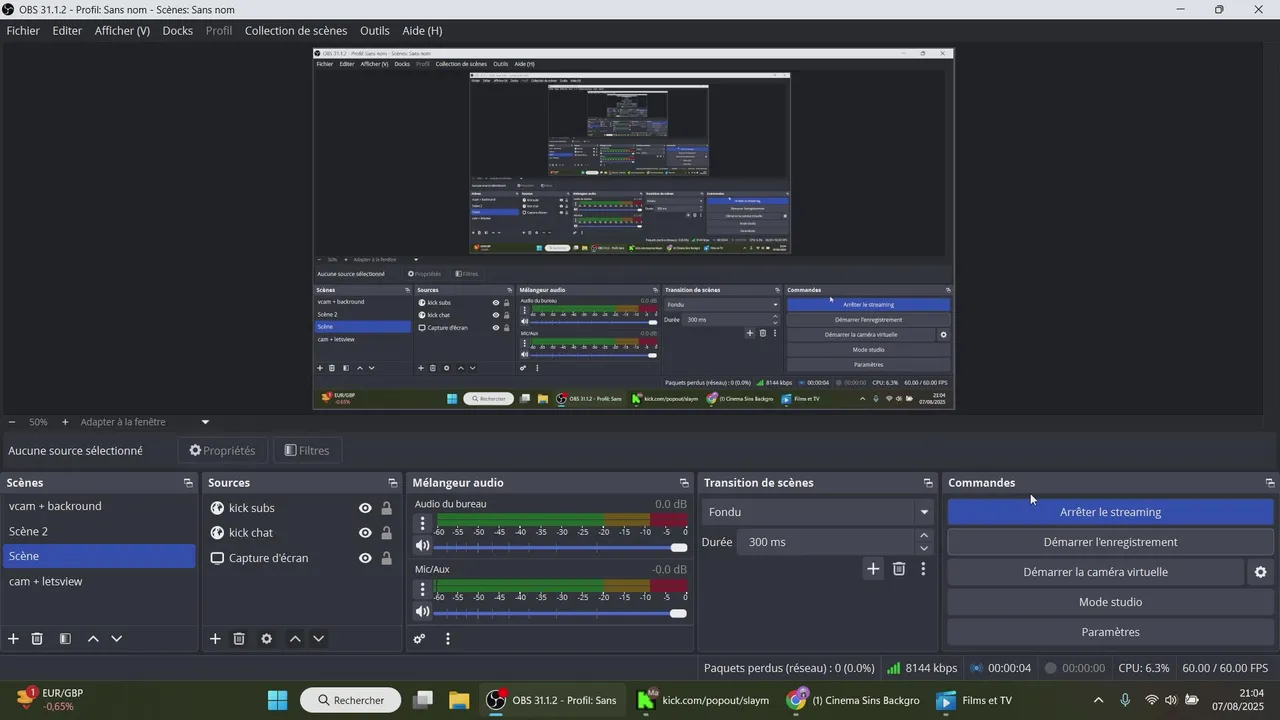
Task: Toggle lock on kick subs source
Action: click(x=387, y=508)
